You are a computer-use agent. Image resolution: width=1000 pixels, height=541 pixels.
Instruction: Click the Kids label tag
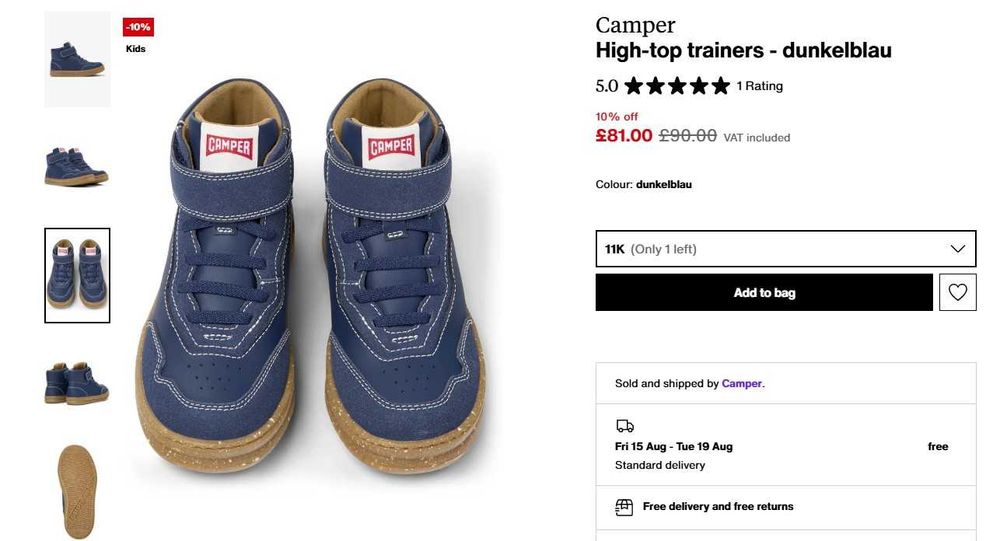coord(136,49)
